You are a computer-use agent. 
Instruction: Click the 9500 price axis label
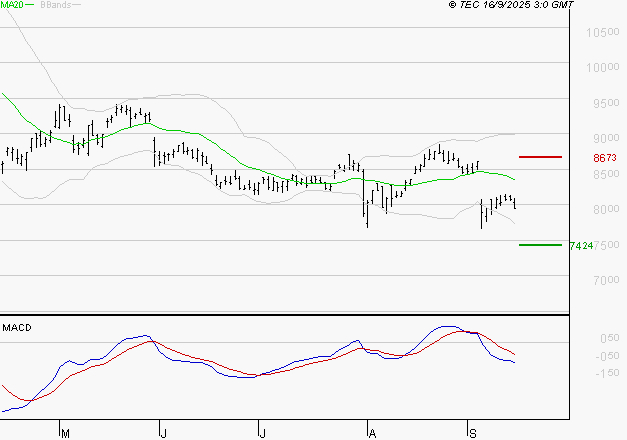click(x=606, y=103)
